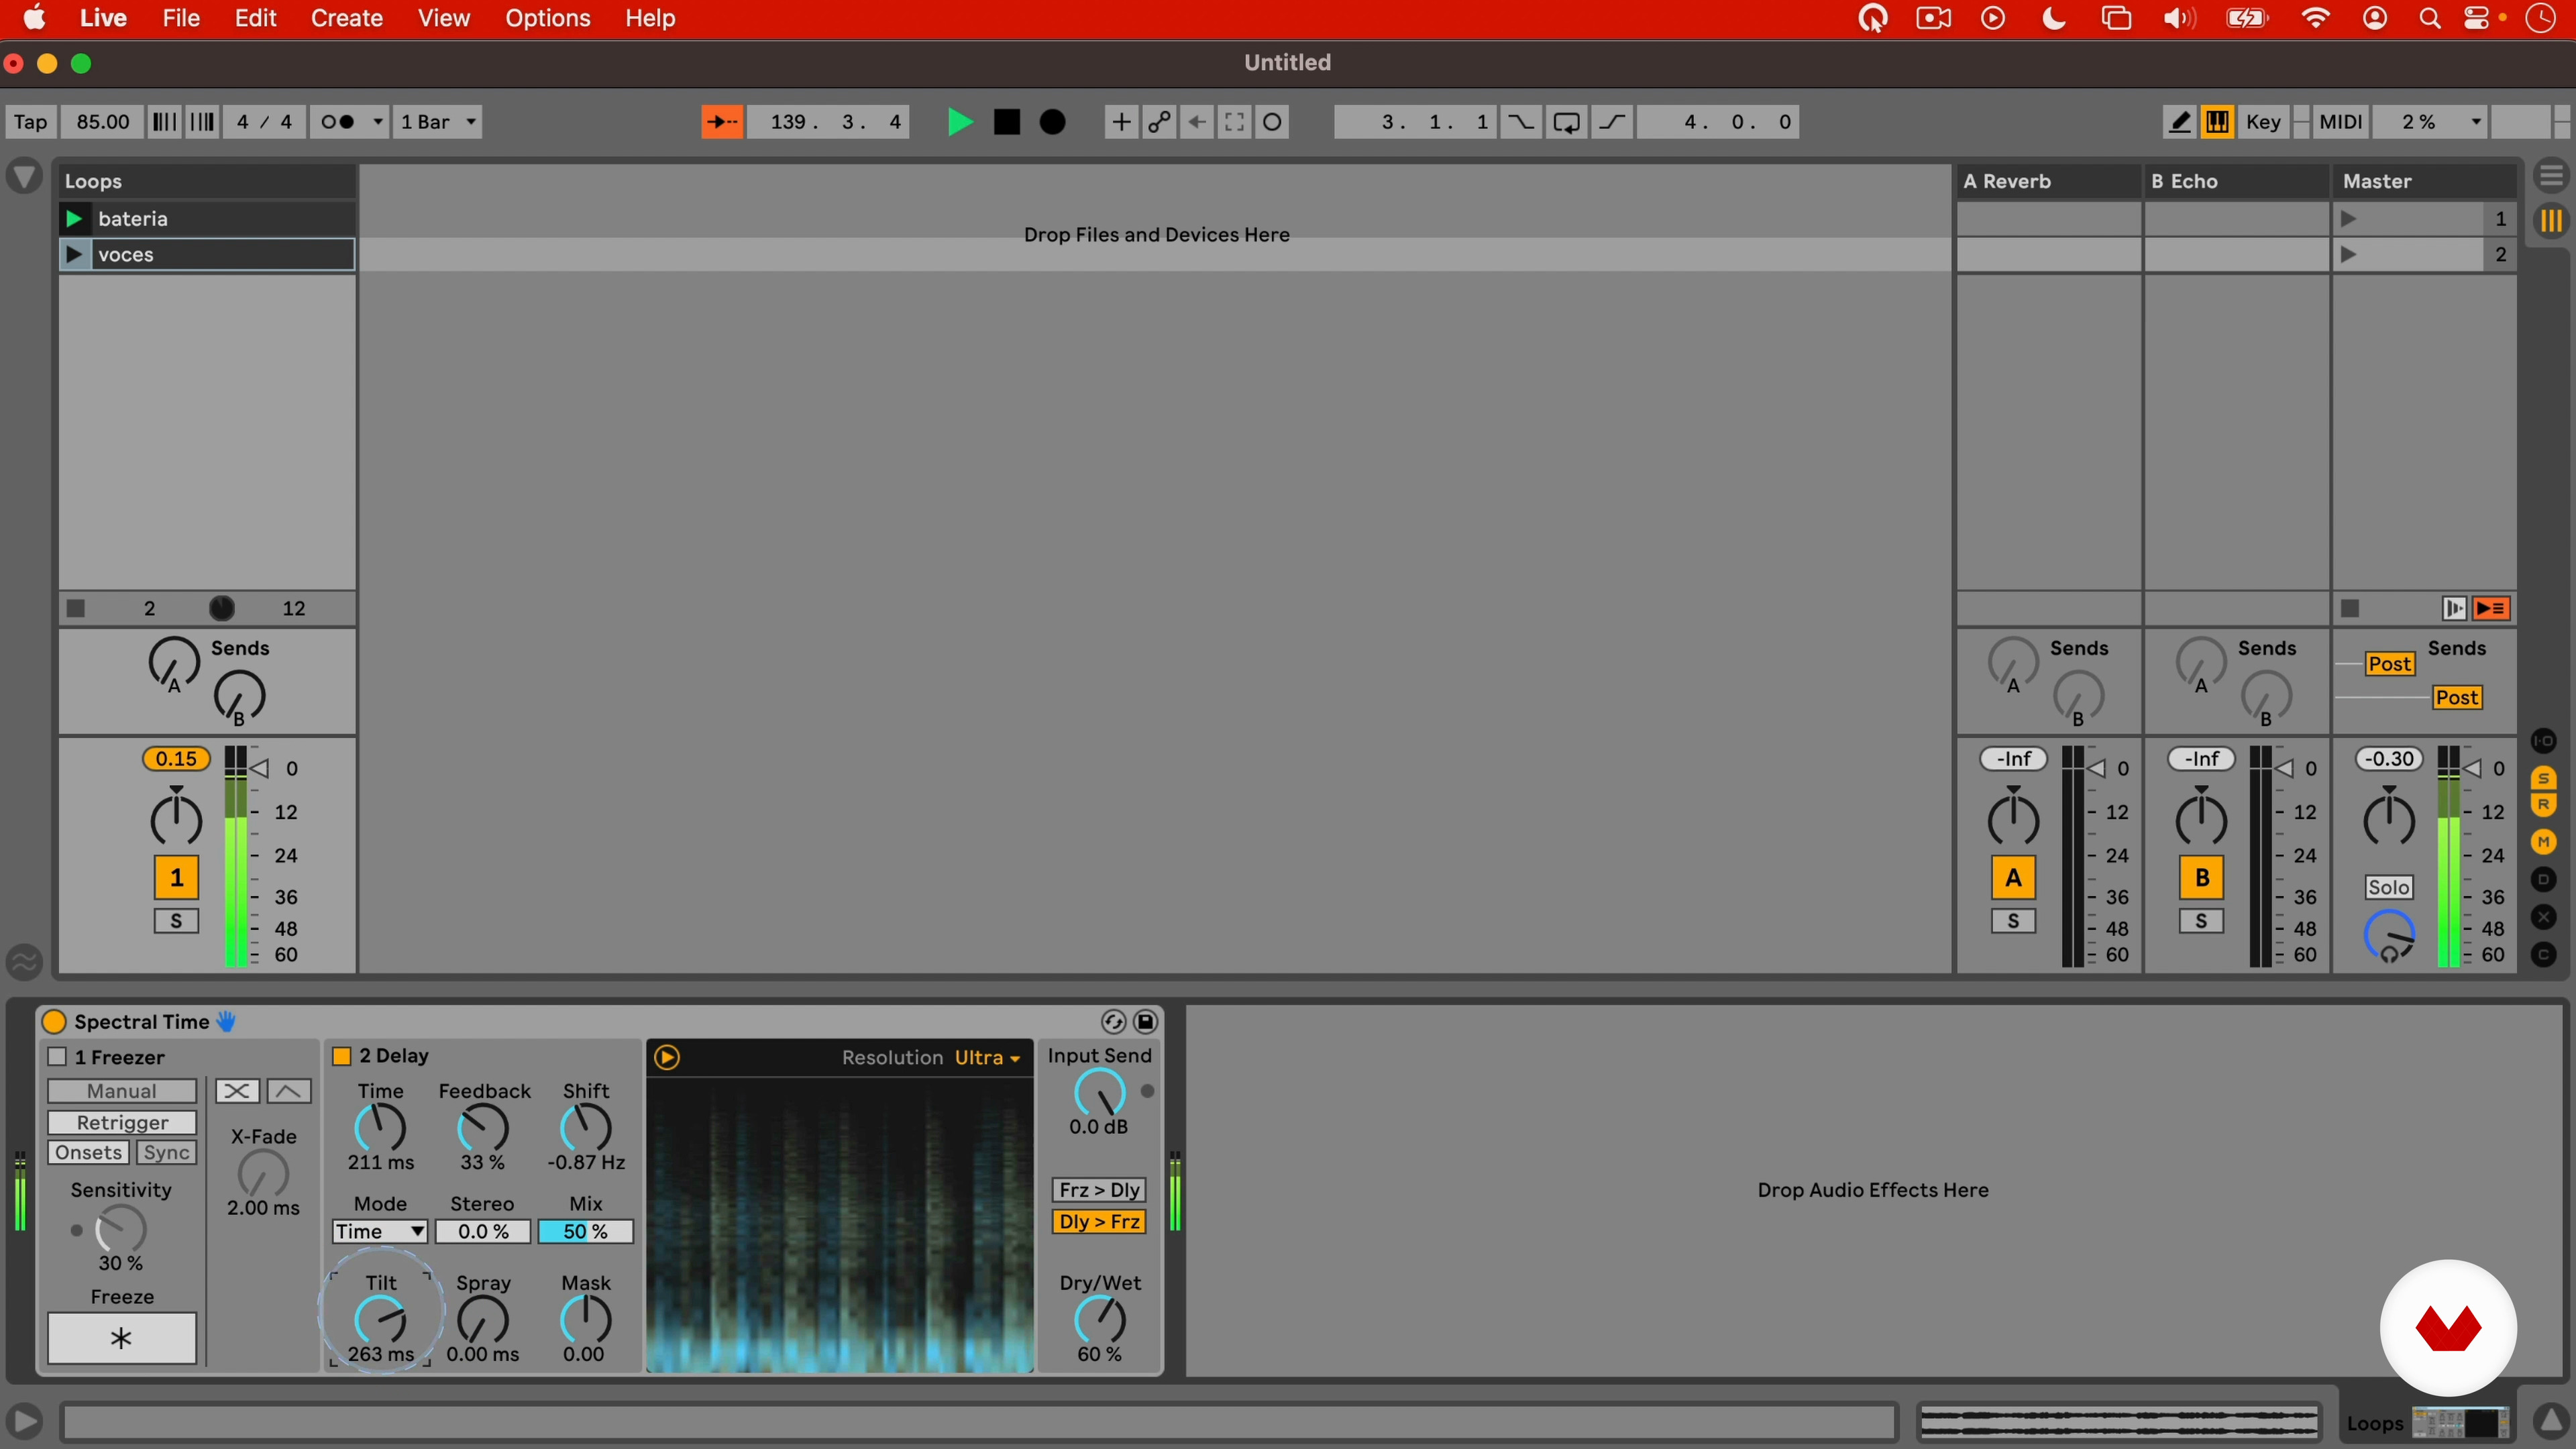
Task: Enable Draw Mode pencil icon
Action: click(x=2179, y=122)
